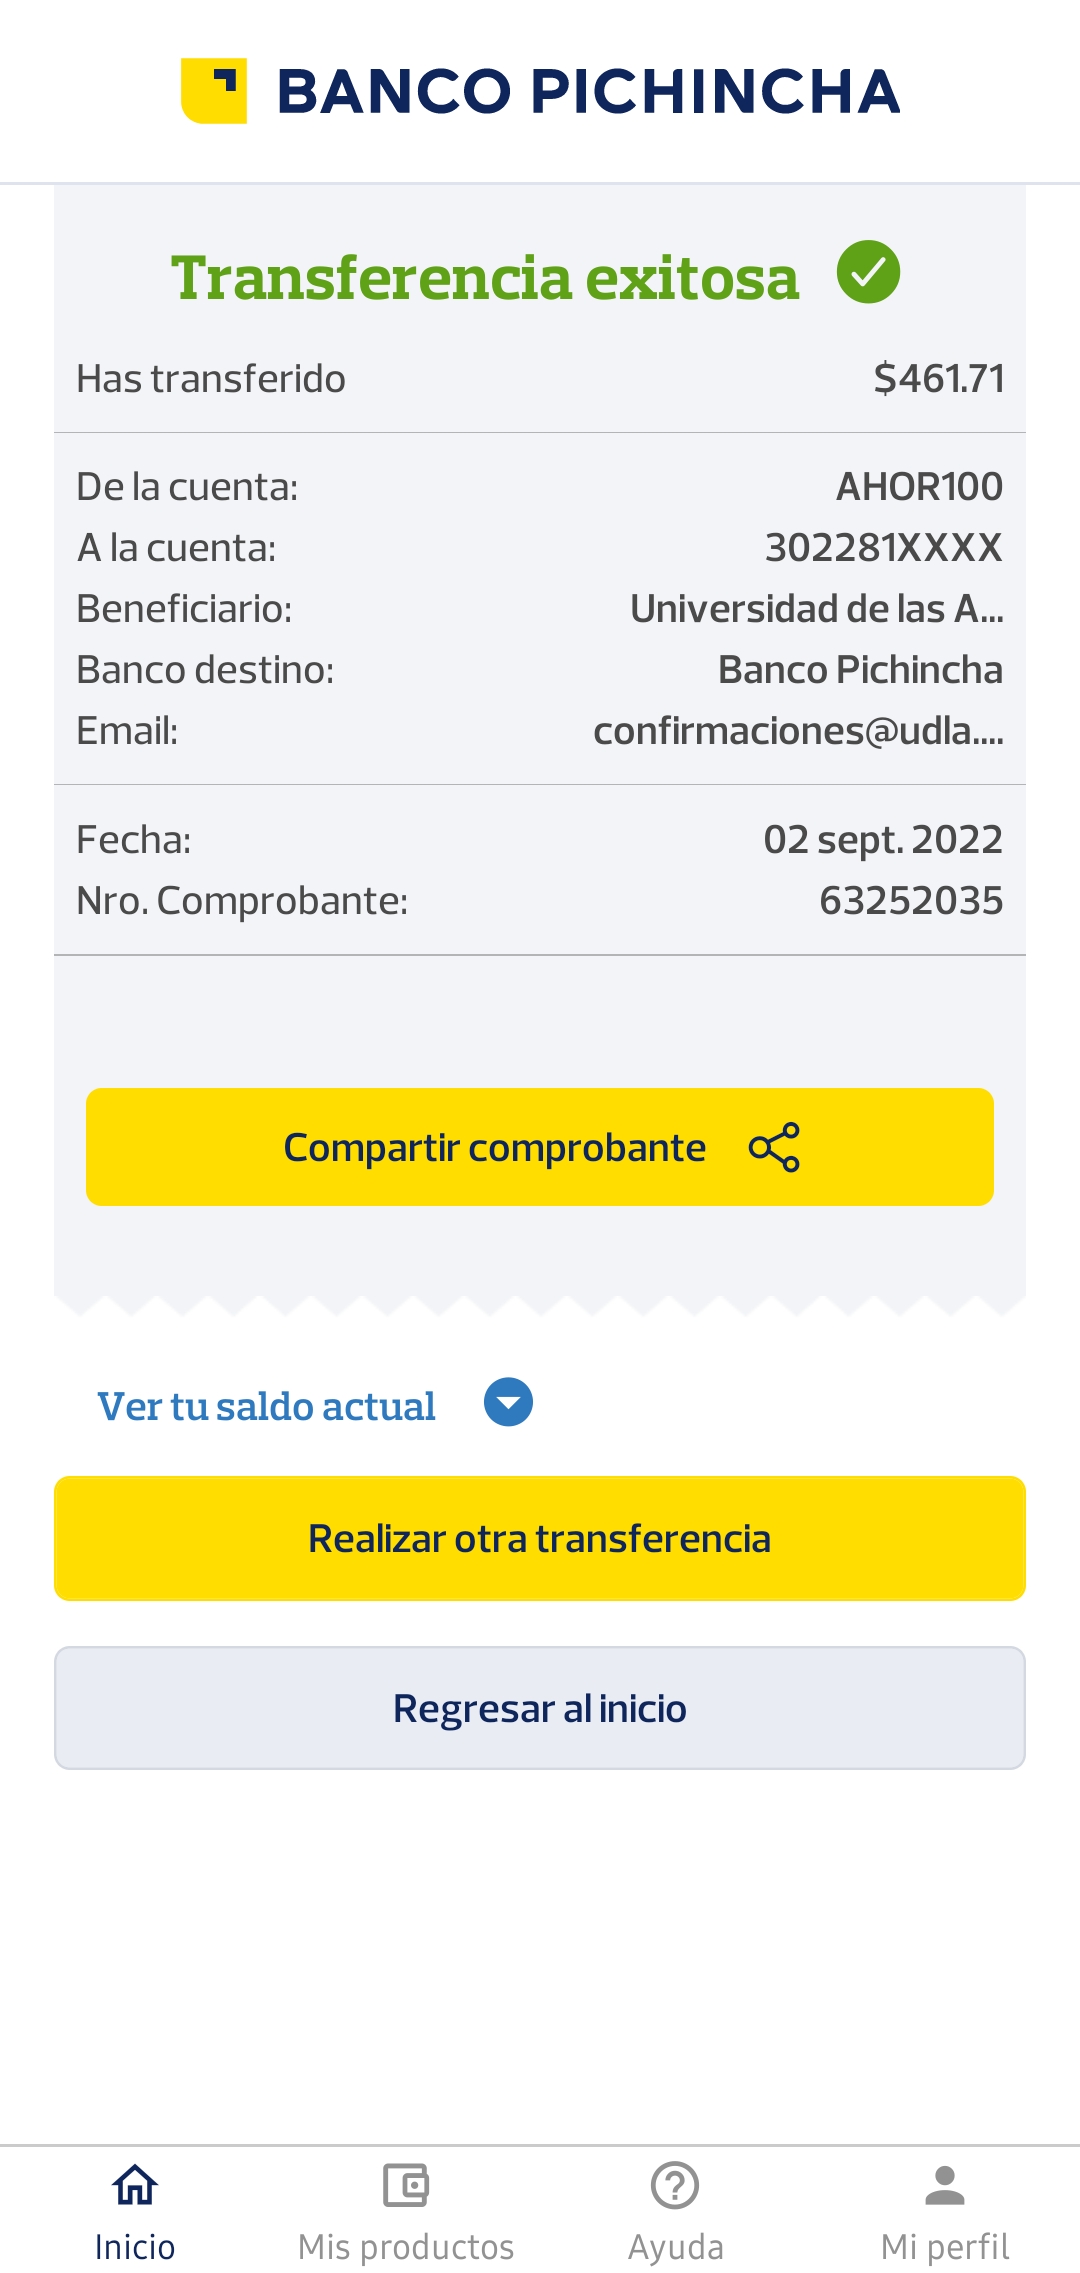This screenshot has height=2273, width=1080.
Task: Open the Mis productos tab
Action: point(405,2246)
